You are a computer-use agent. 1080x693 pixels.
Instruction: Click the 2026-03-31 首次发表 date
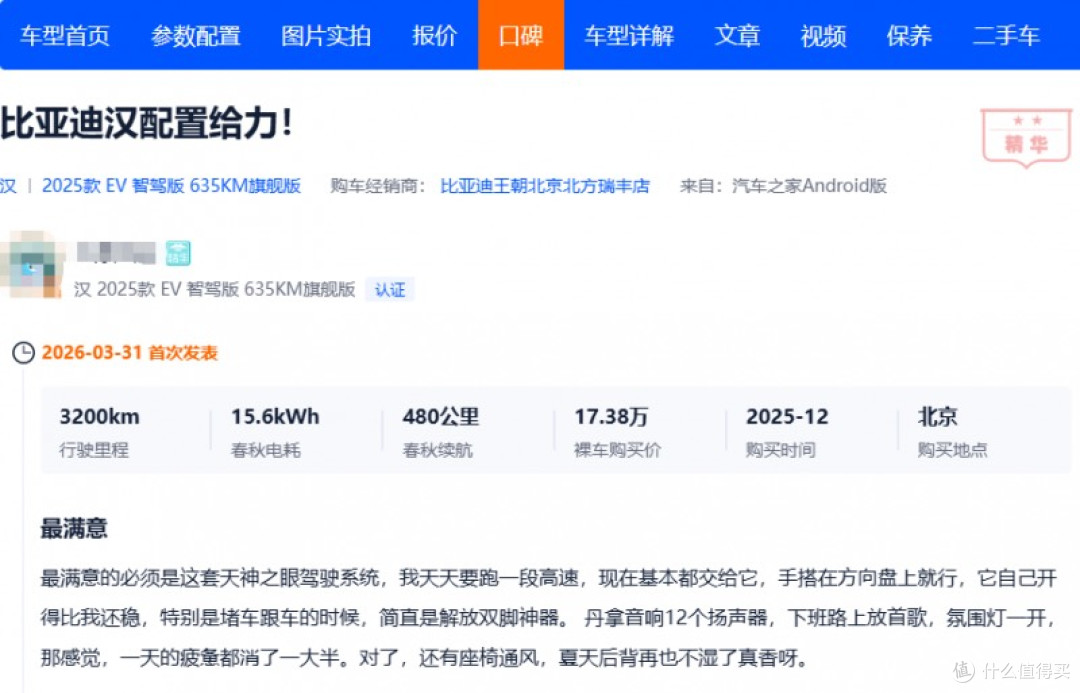[129, 353]
